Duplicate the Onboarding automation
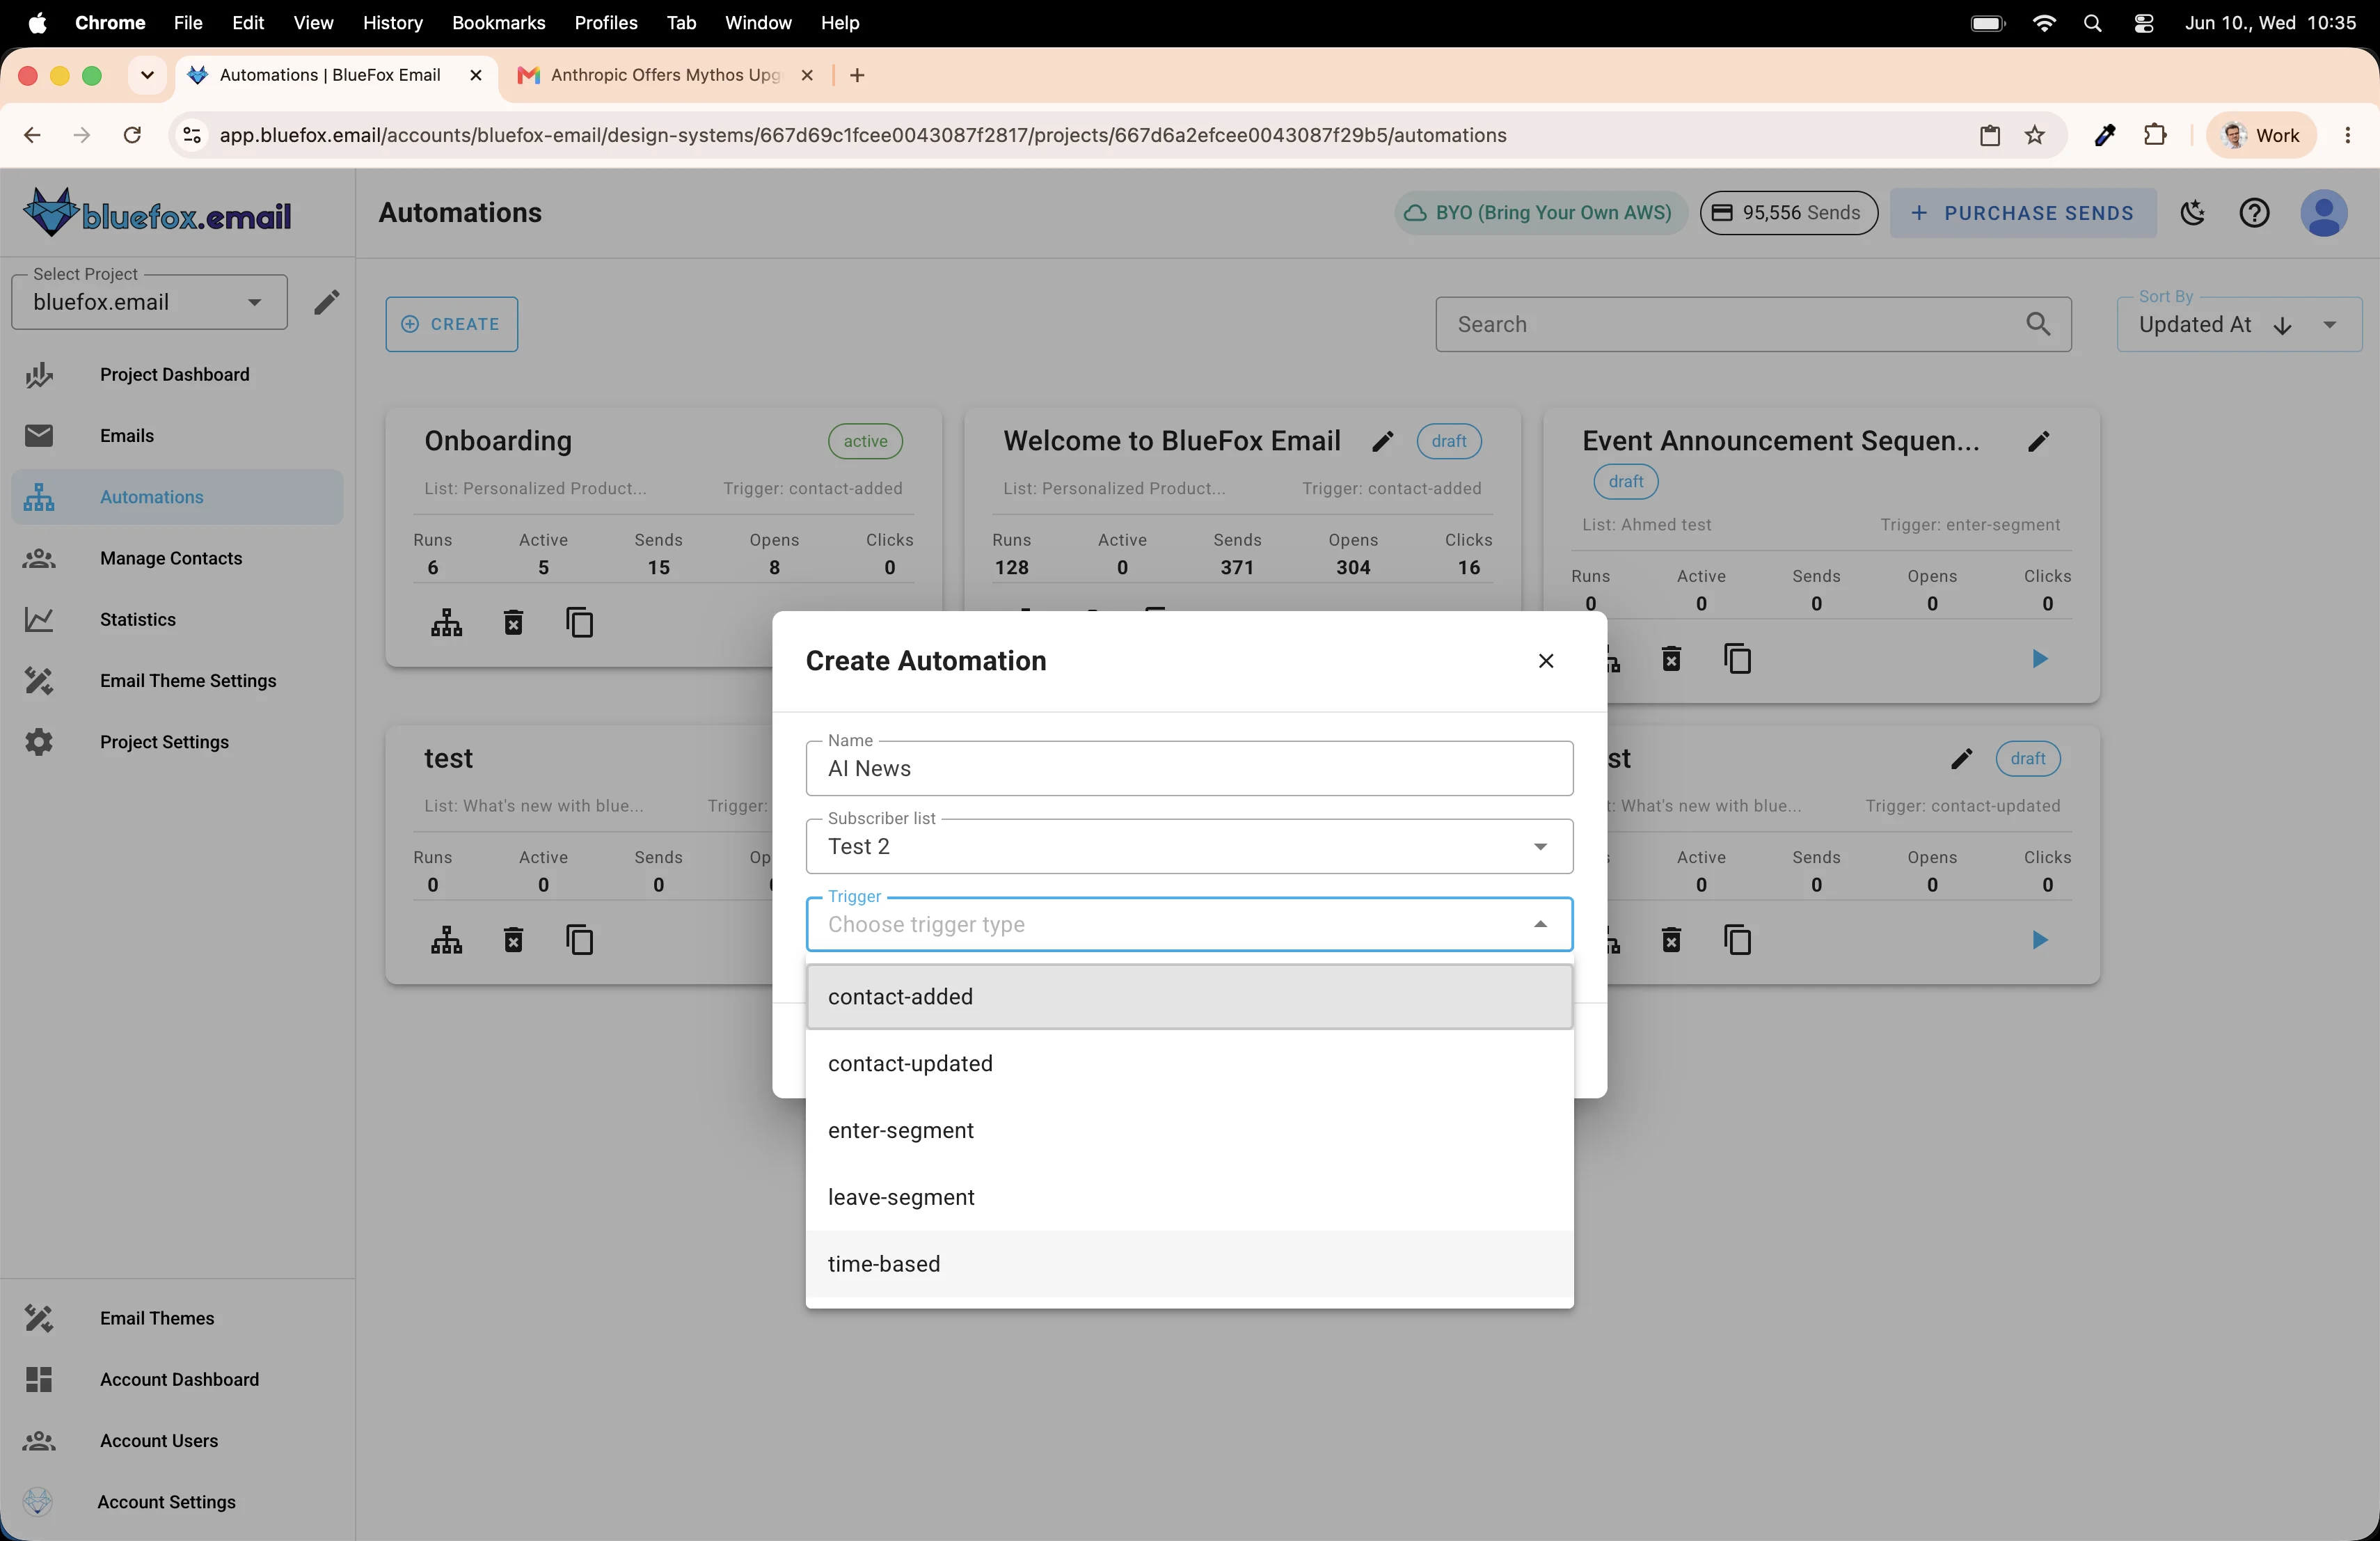2380x1541 pixels. coord(580,623)
